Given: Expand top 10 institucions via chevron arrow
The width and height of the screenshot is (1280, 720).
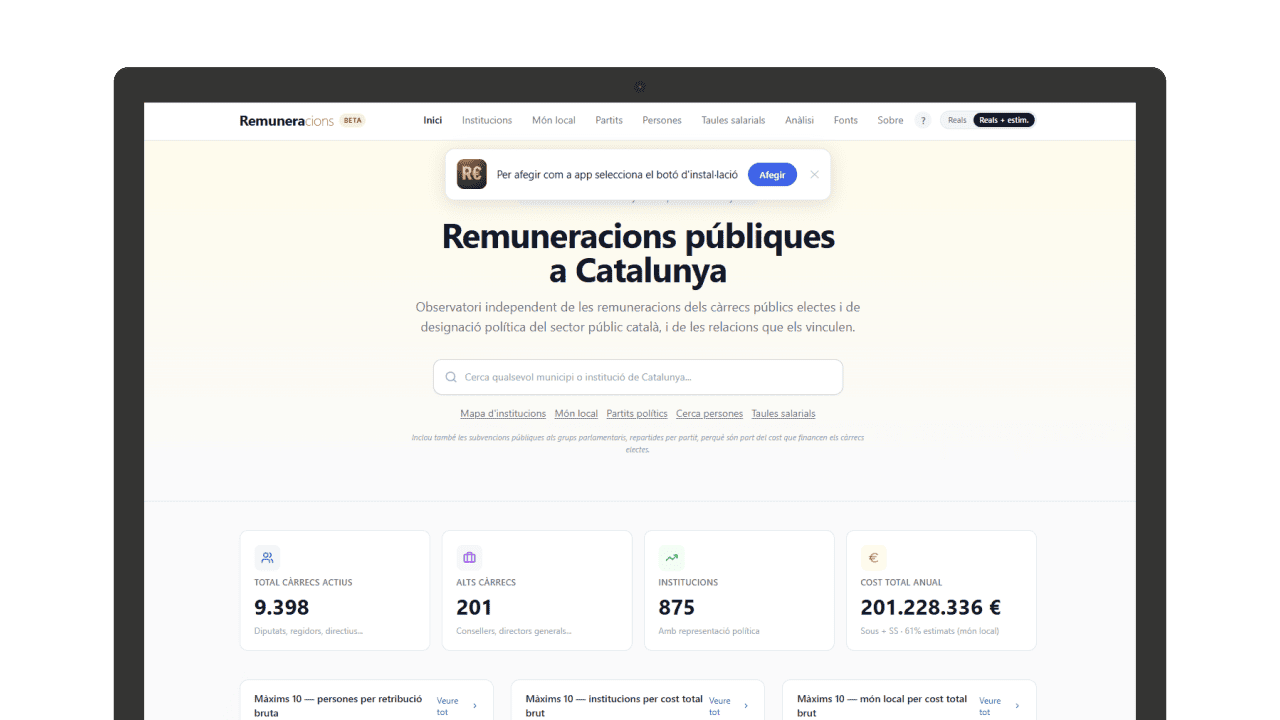Looking at the screenshot, I should [x=746, y=706].
